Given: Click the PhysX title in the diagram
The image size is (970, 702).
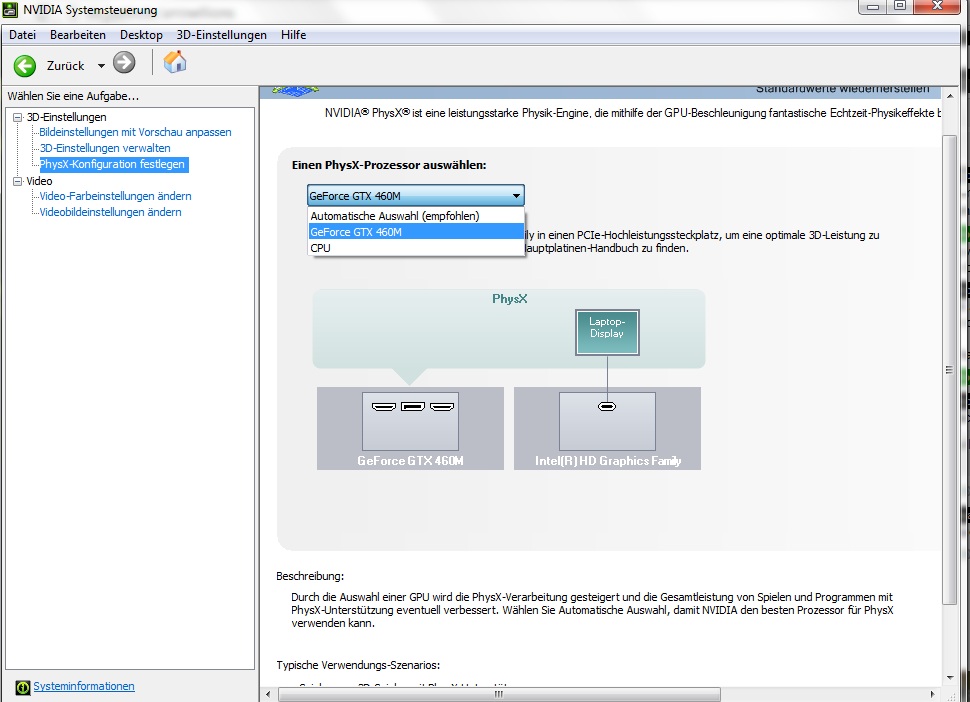Looking at the screenshot, I should pos(510,299).
